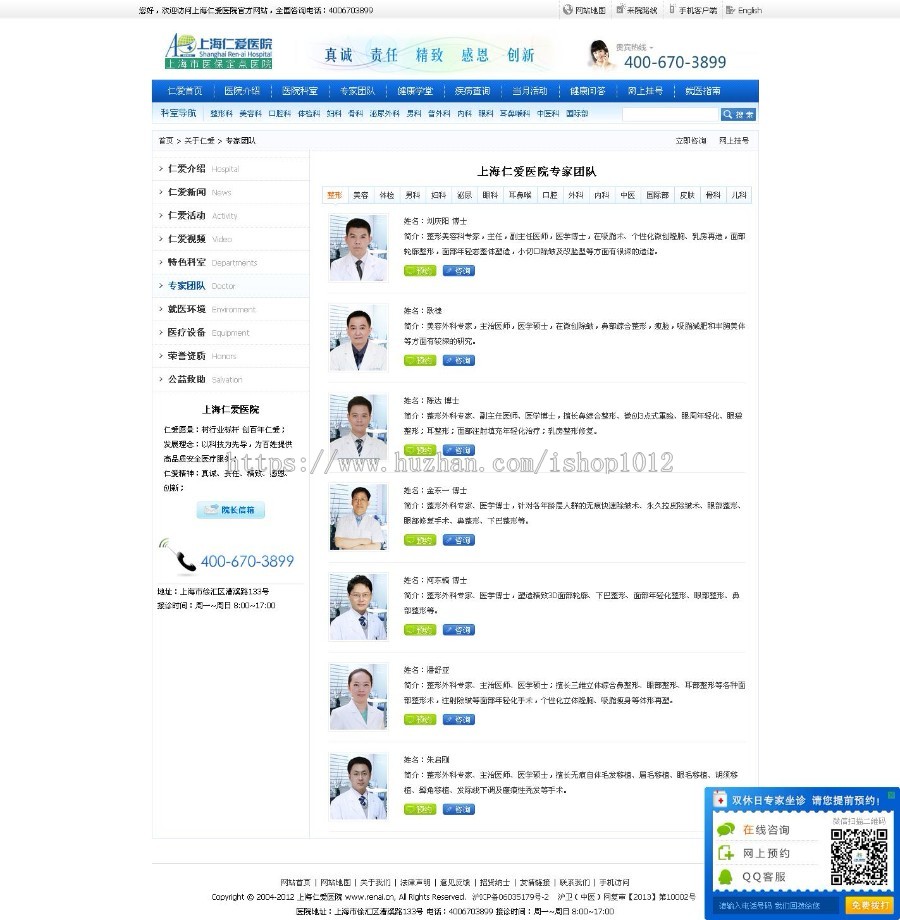Switch site language via the English icon
900x920 pixels.
[730, 10]
